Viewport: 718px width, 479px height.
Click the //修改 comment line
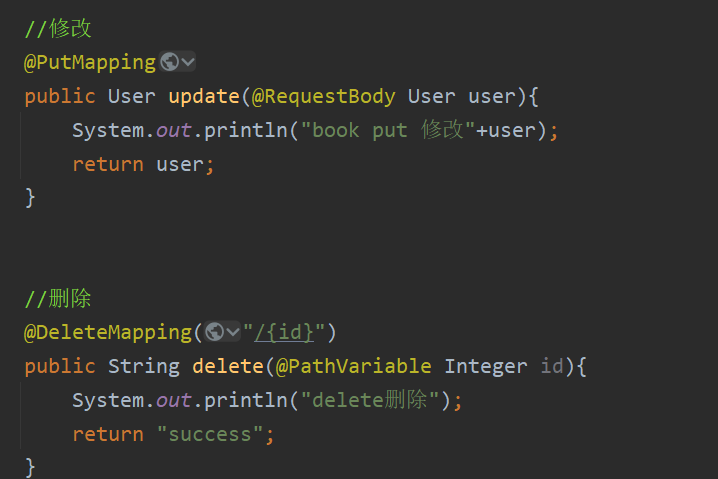point(58,28)
